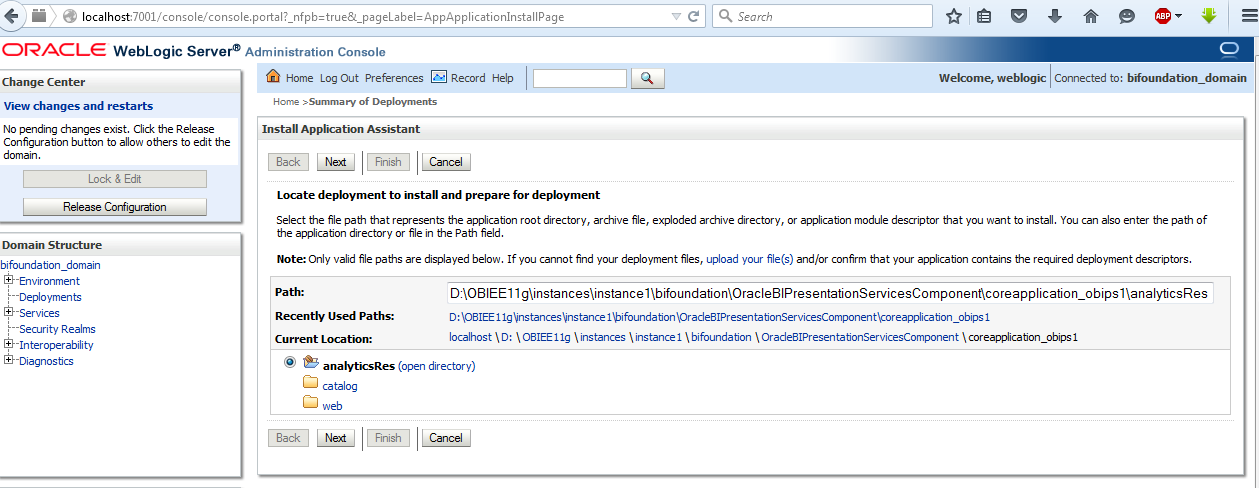Click instance1 in Current Location path

click(x=657, y=337)
